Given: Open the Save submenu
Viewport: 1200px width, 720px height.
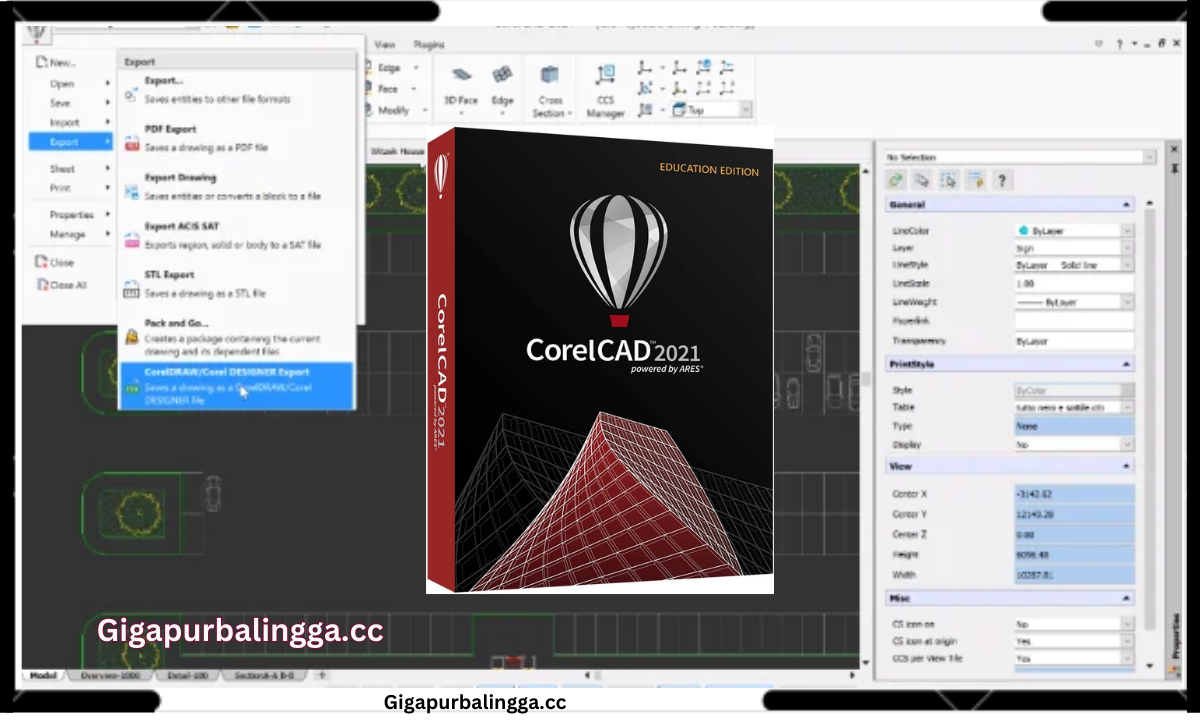Looking at the screenshot, I should 69,103.
